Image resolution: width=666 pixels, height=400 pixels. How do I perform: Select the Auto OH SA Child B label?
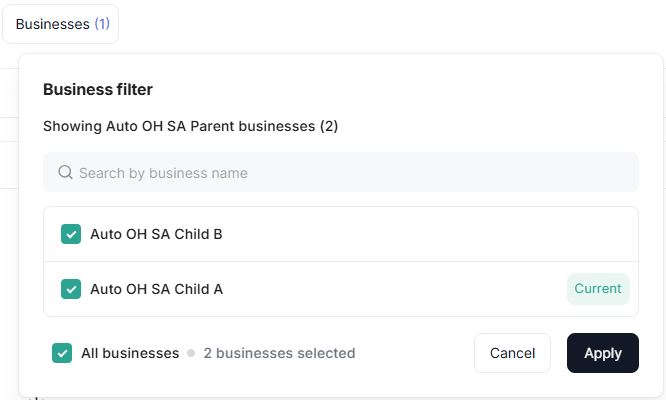tap(156, 234)
